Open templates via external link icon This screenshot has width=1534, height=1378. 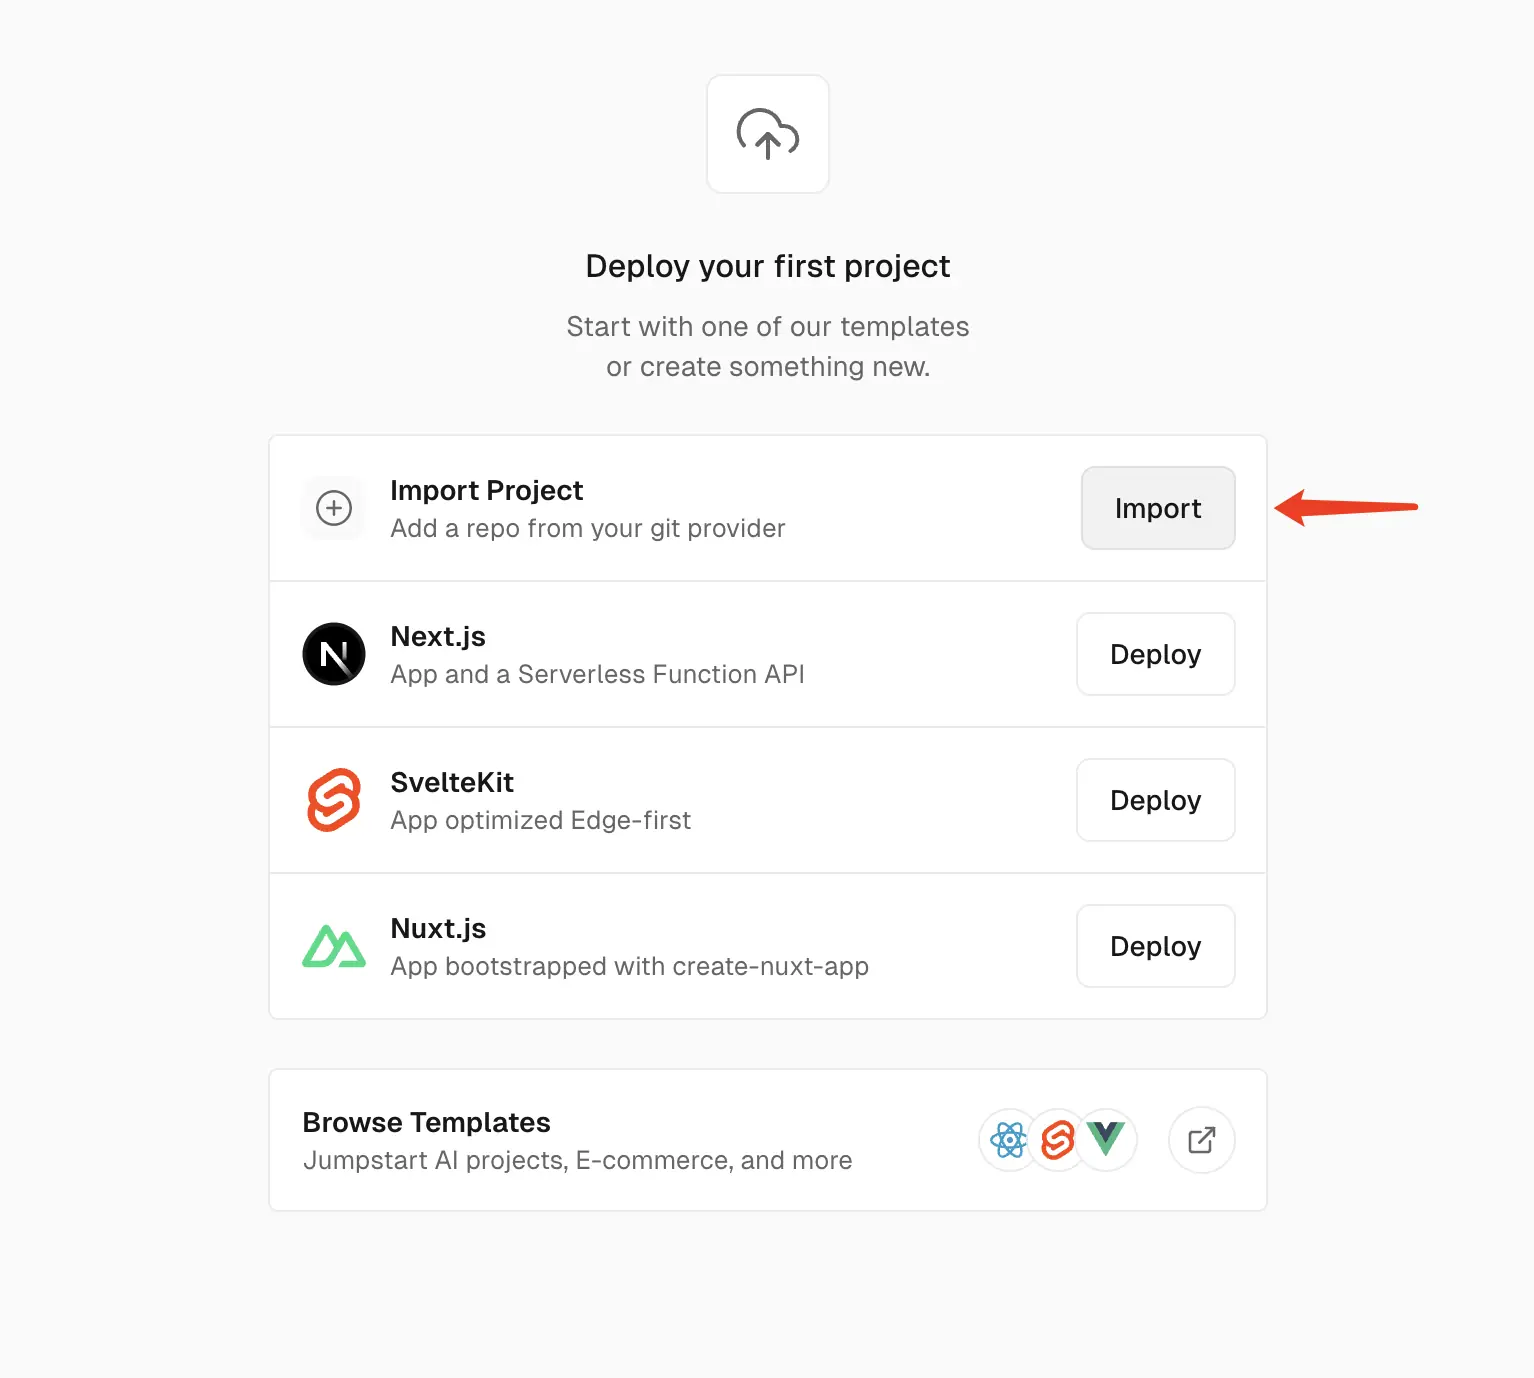coord(1201,1140)
